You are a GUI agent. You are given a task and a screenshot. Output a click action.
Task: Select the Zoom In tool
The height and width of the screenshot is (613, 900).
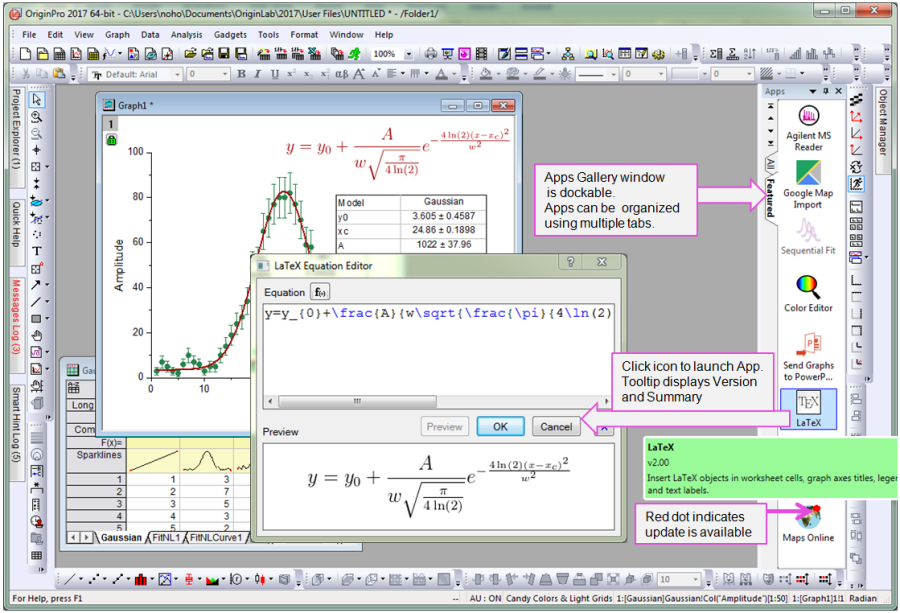click(x=37, y=117)
